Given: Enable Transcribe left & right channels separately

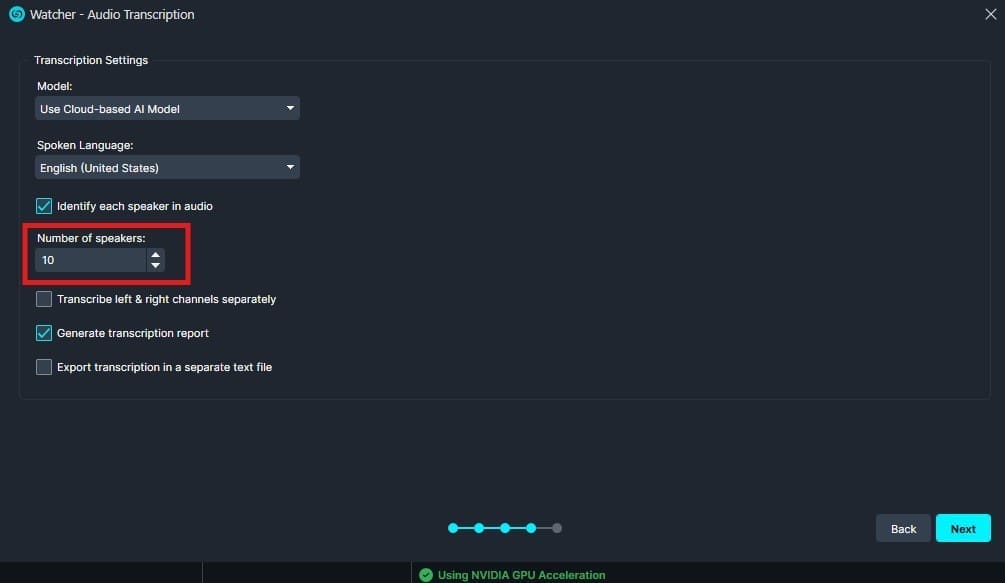Looking at the screenshot, I should [x=44, y=299].
